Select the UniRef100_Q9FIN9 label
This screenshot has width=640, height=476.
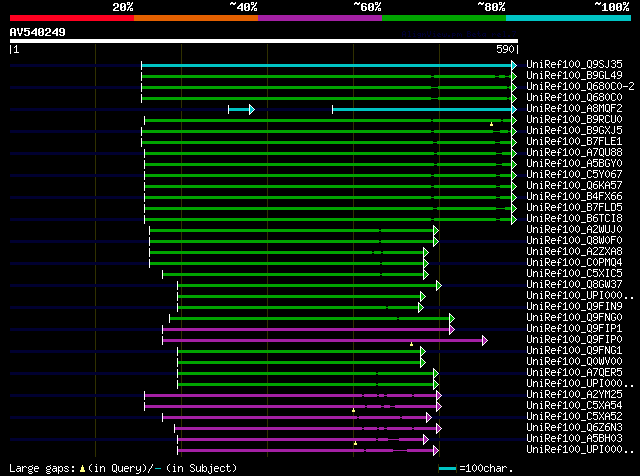(x=574, y=307)
